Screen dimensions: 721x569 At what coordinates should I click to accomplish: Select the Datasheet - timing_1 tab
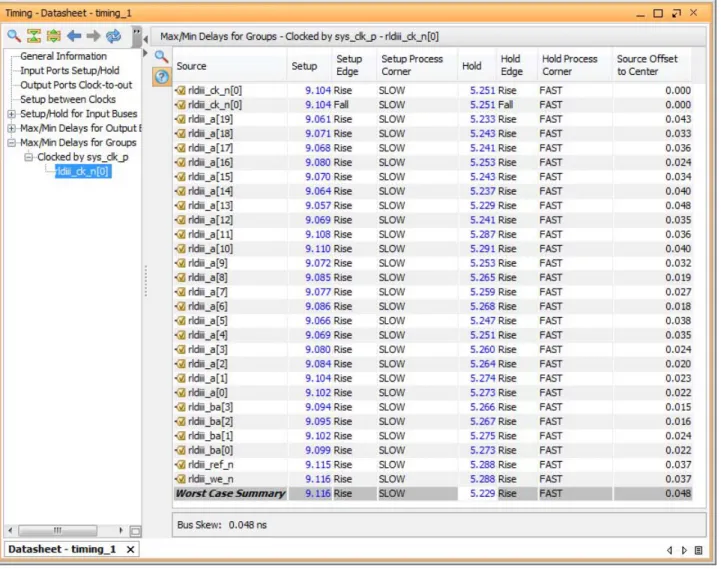pos(62,549)
